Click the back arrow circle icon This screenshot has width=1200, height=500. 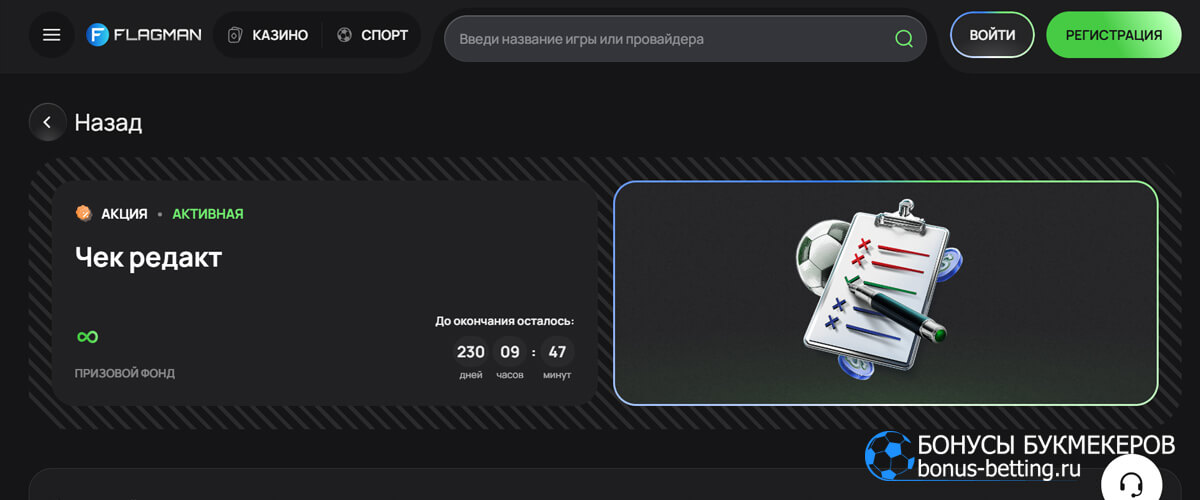[x=47, y=122]
